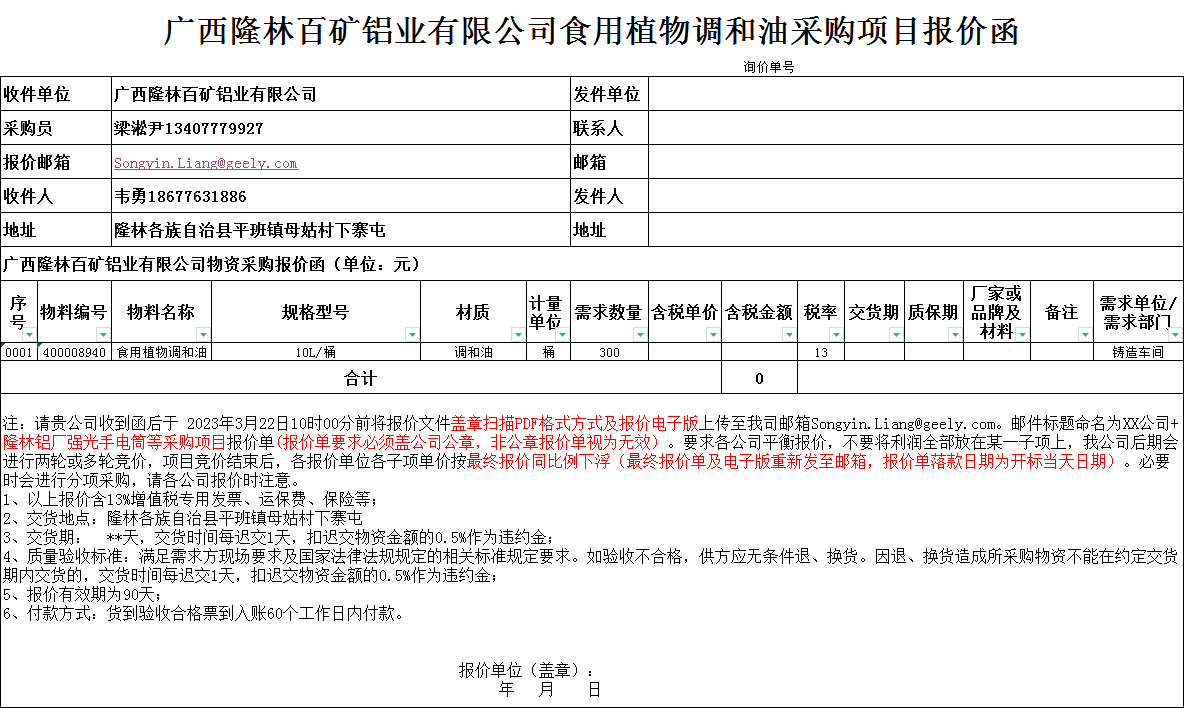Image resolution: width=1184 pixels, height=708 pixels.
Task: Click the address value cell beside the recipient 地址 label
Action: click(x=341, y=229)
